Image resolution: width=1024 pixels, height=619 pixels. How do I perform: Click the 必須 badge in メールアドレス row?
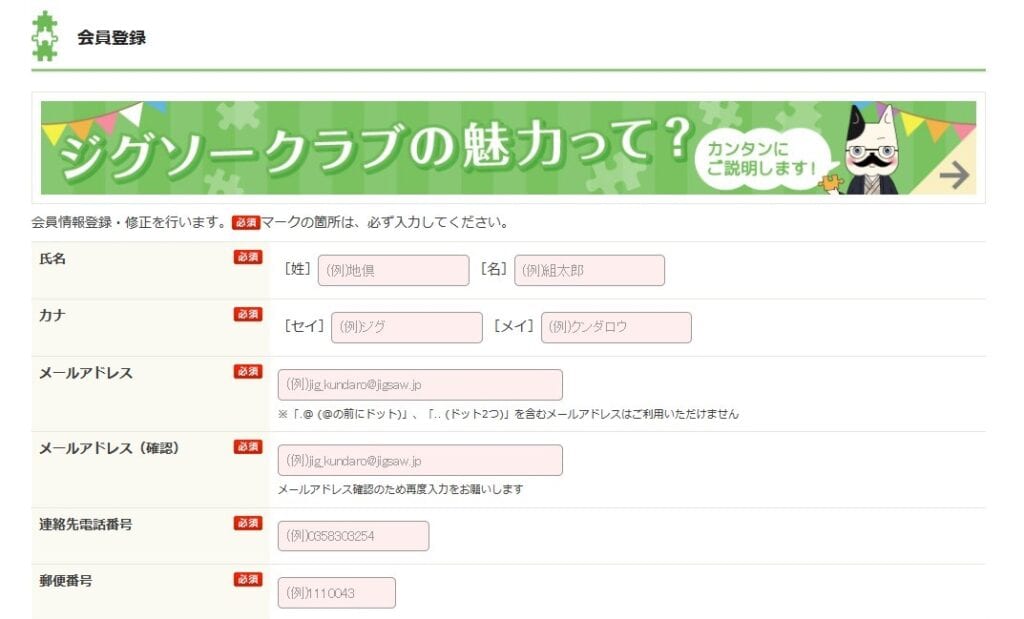click(248, 372)
